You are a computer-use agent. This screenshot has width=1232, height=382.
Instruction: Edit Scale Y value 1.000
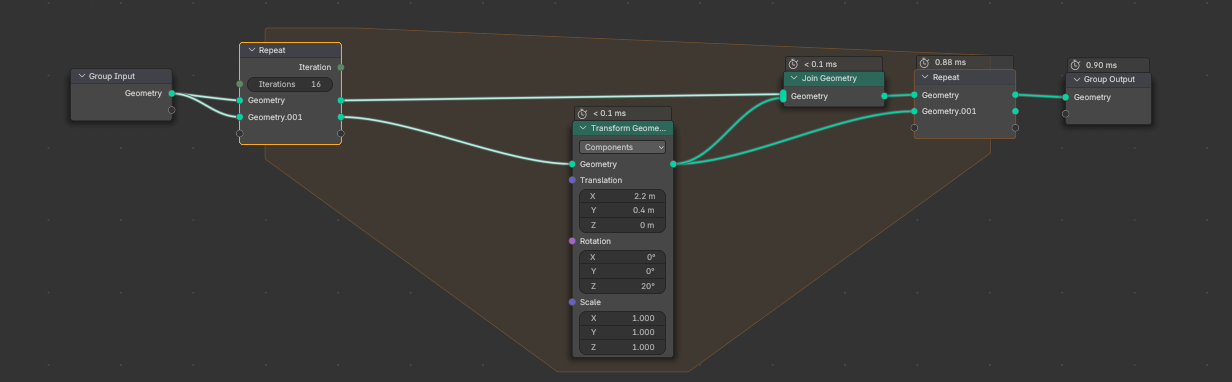(623, 332)
